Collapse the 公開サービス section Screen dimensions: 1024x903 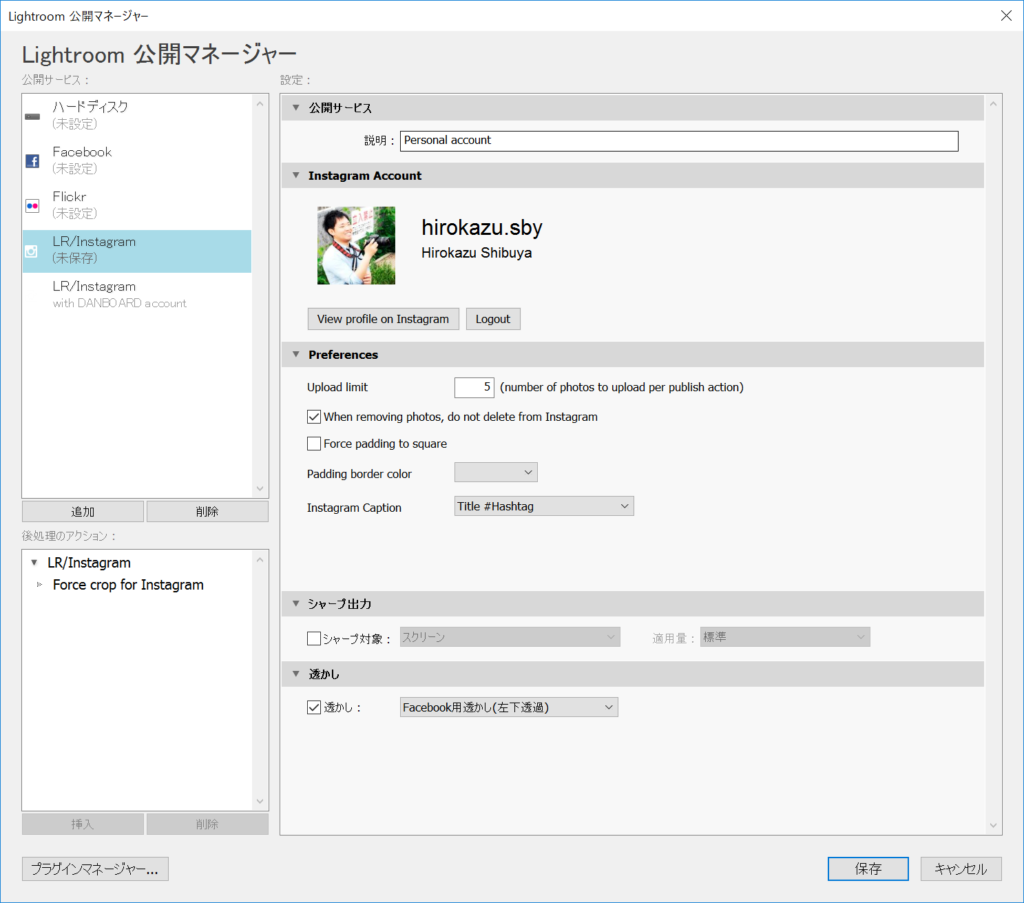(296, 108)
